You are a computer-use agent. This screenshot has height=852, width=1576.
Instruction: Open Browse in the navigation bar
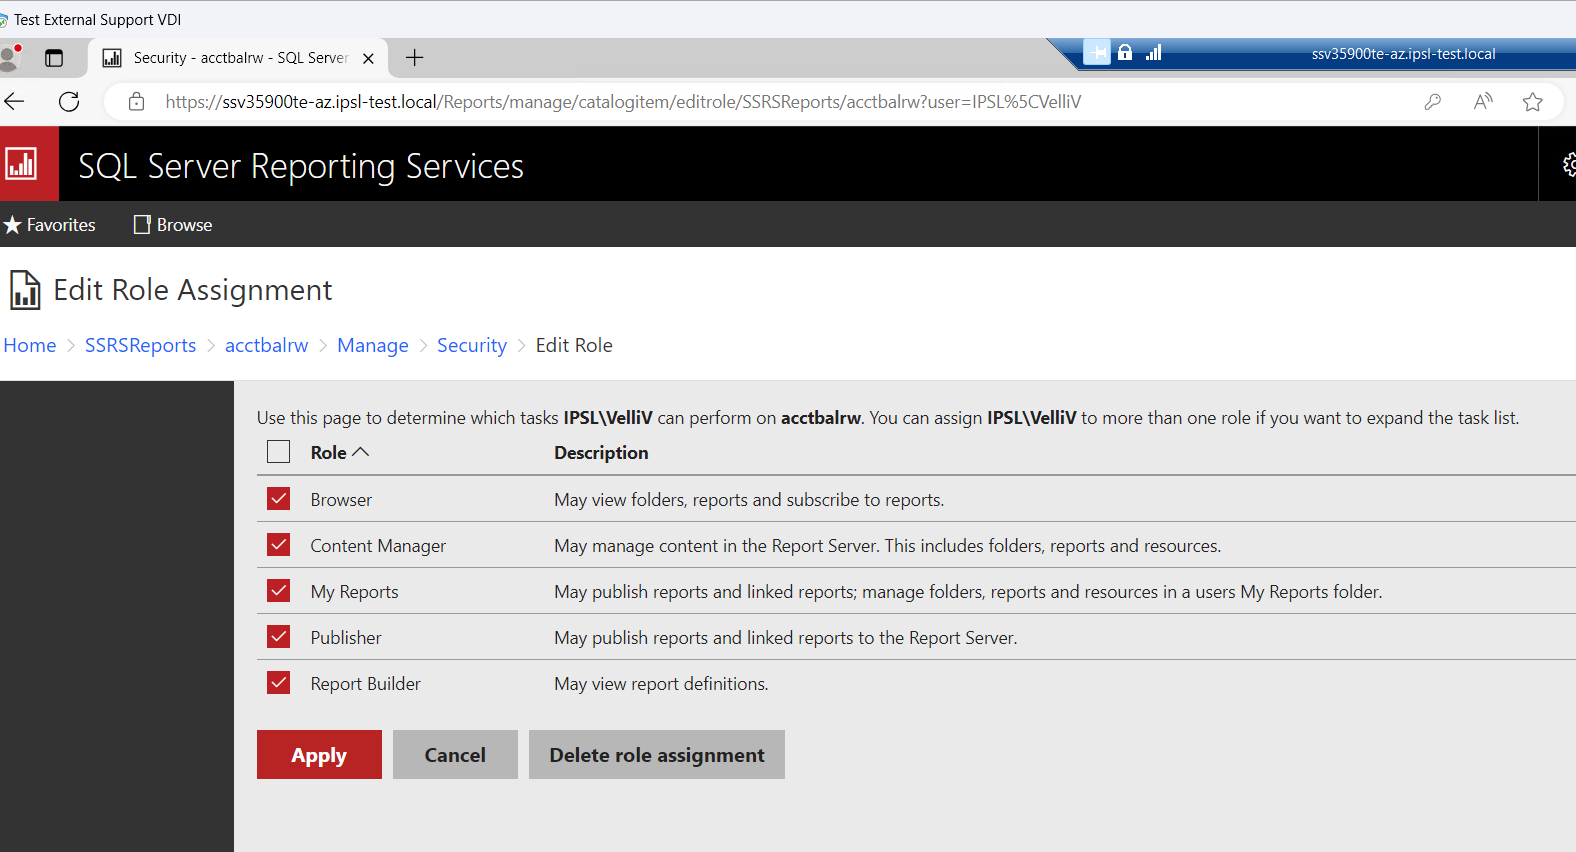(173, 225)
